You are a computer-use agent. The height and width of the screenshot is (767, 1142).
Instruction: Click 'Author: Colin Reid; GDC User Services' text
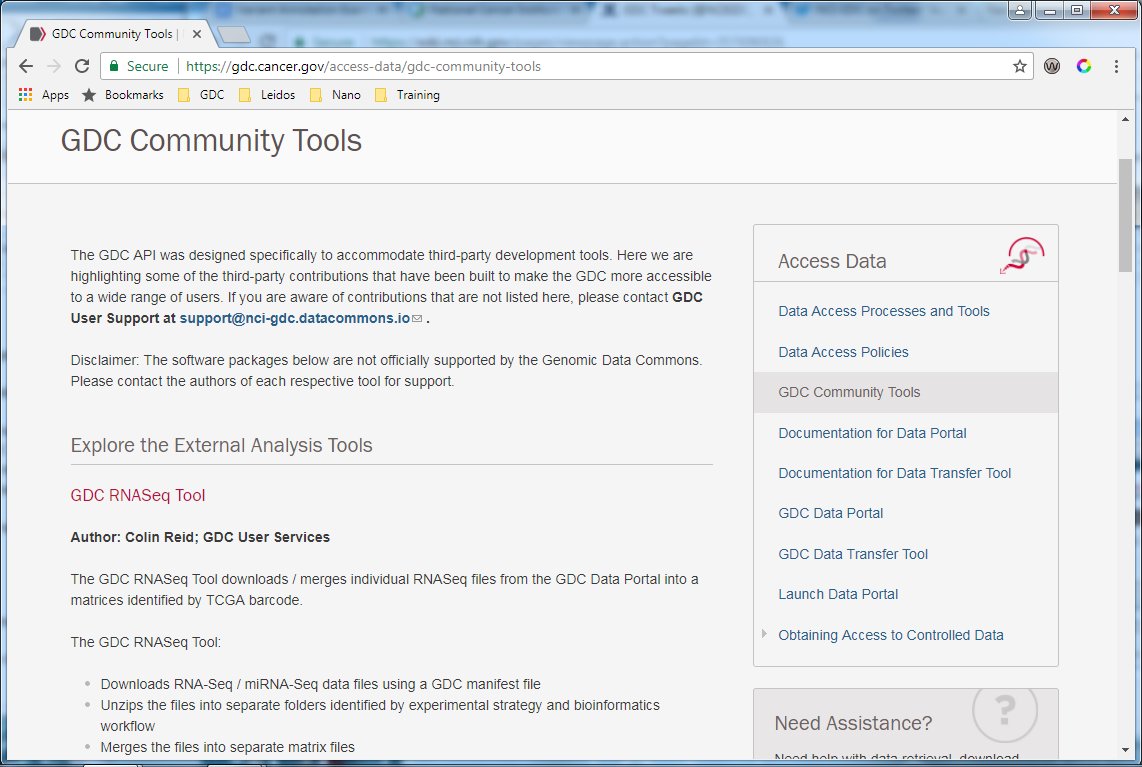coord(200,537)
